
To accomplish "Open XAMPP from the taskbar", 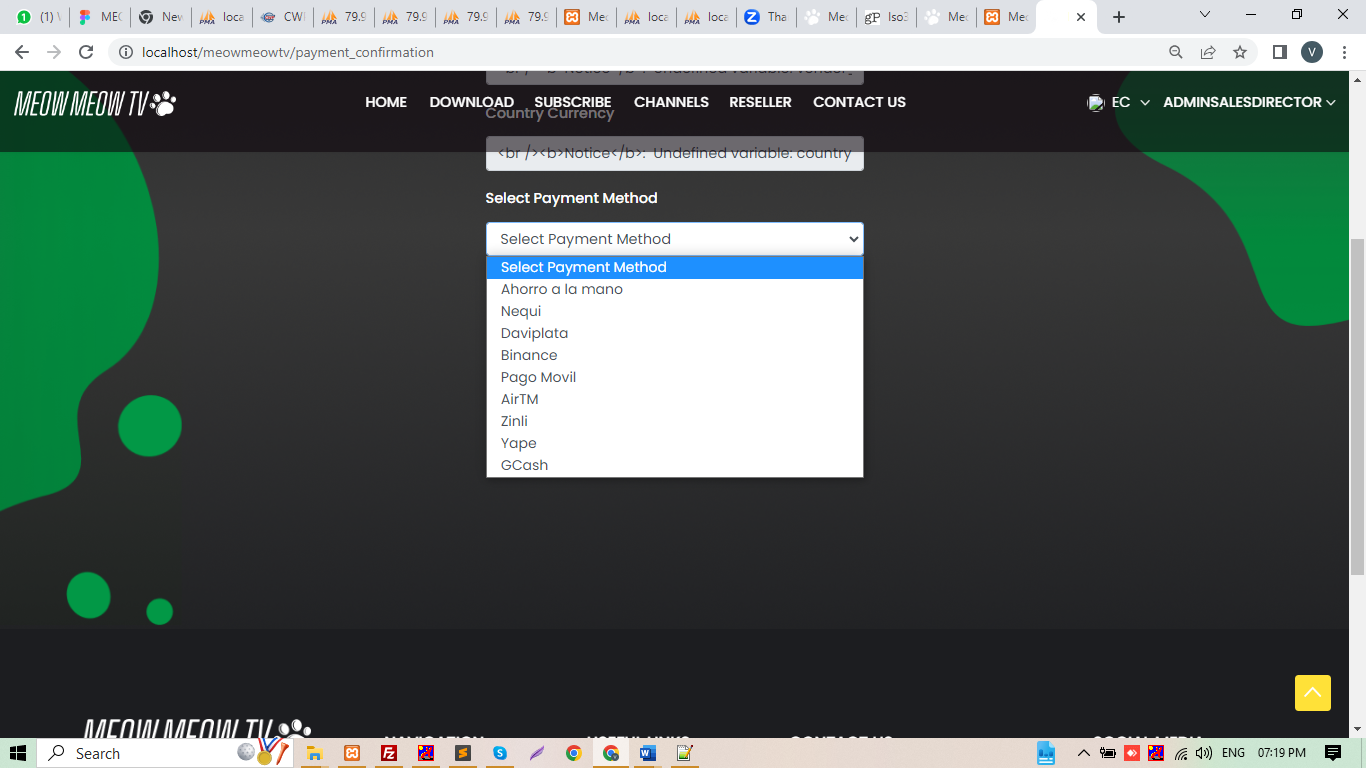I will (352, 753).
